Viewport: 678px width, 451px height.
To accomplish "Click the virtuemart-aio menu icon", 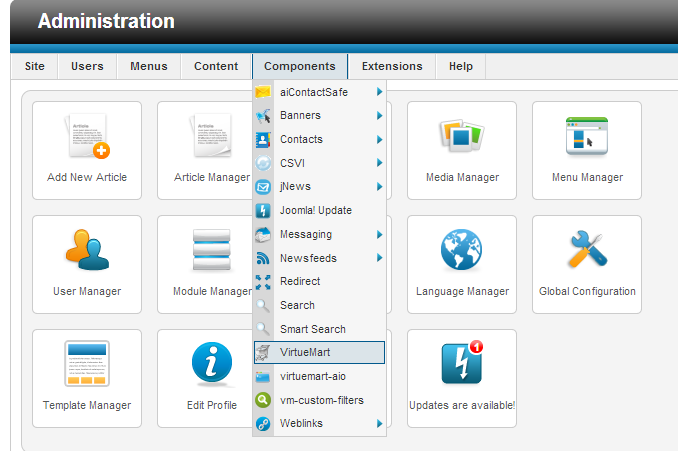I will tap(263, 377).
